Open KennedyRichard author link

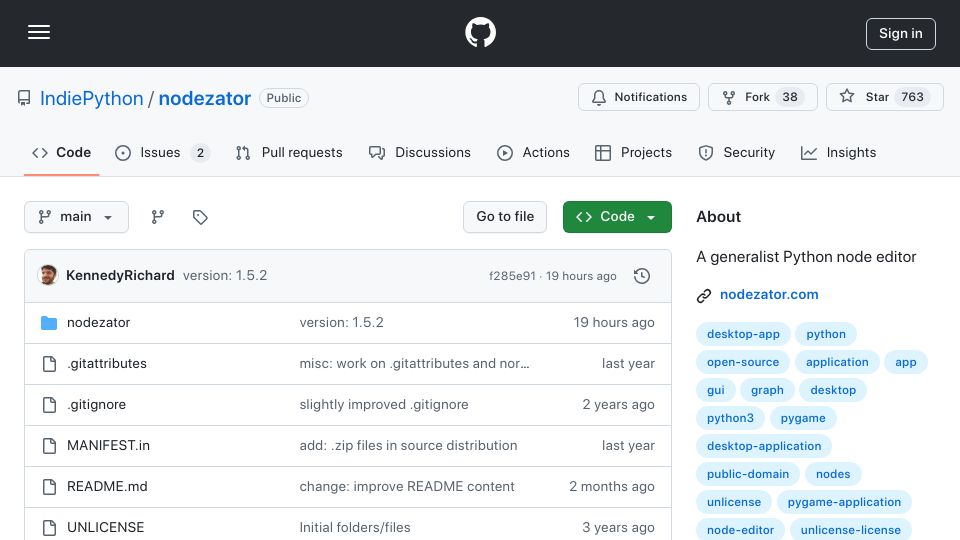click(120, 276)
